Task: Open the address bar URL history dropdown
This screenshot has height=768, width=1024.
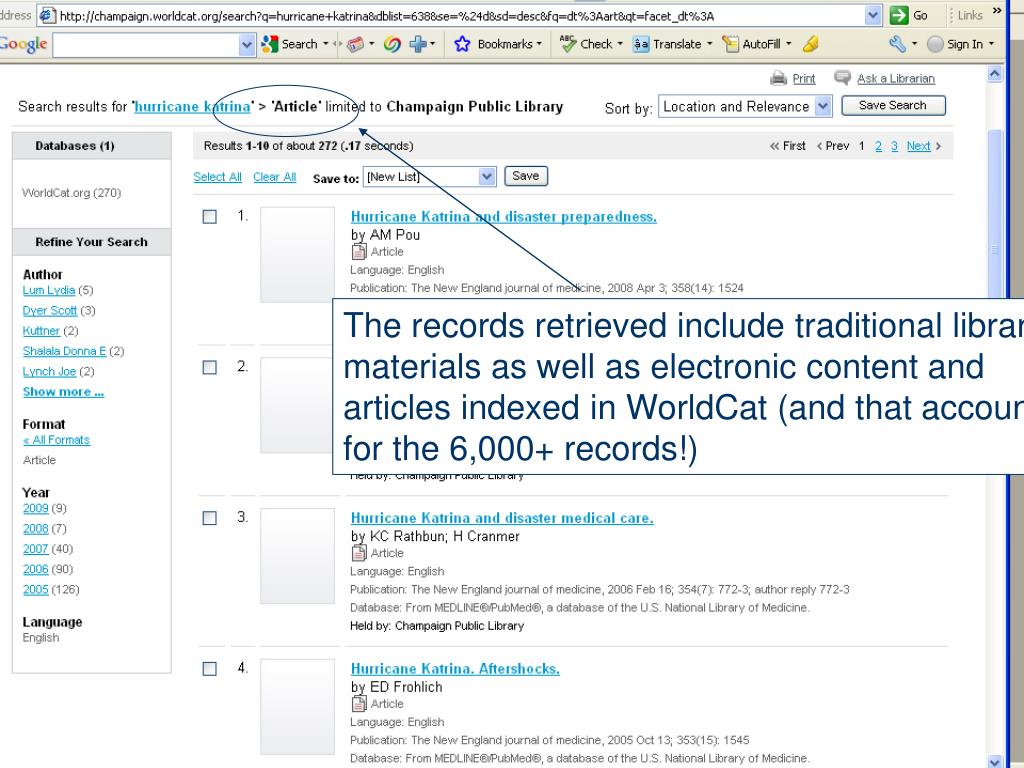Action: [x=872, y=16]
